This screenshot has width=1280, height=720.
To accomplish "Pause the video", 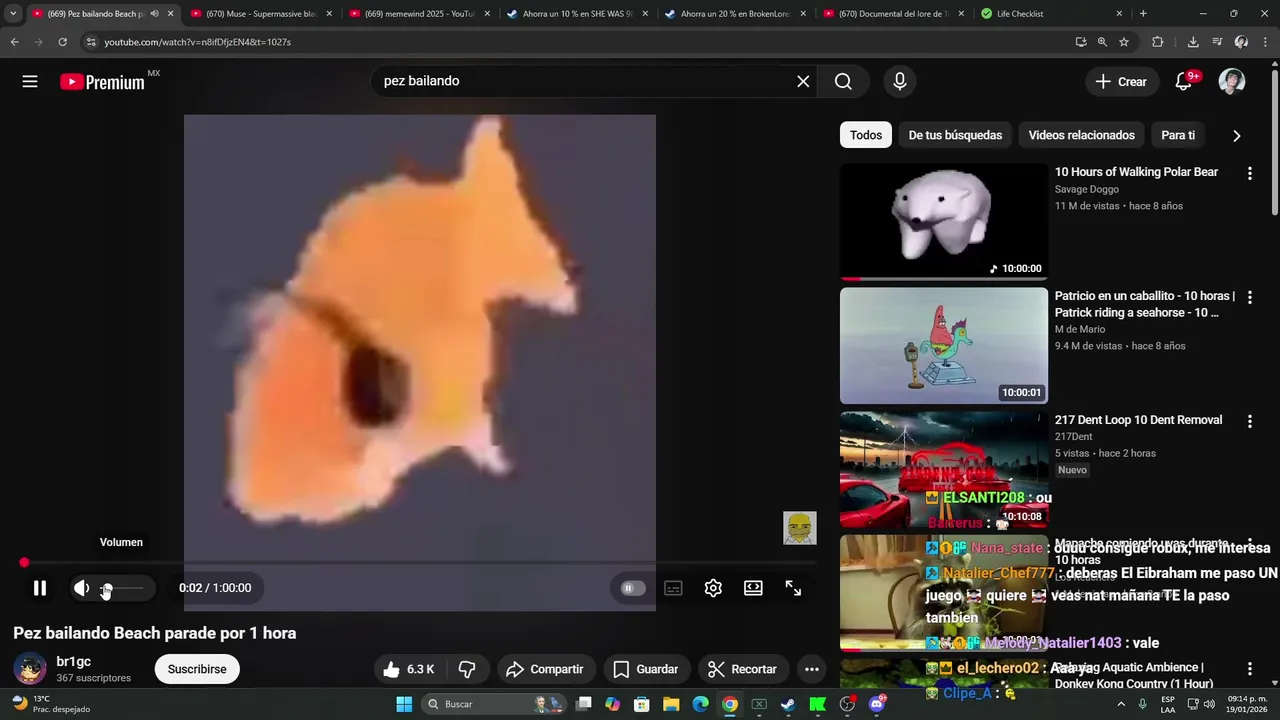I will [x=40, y=588].
